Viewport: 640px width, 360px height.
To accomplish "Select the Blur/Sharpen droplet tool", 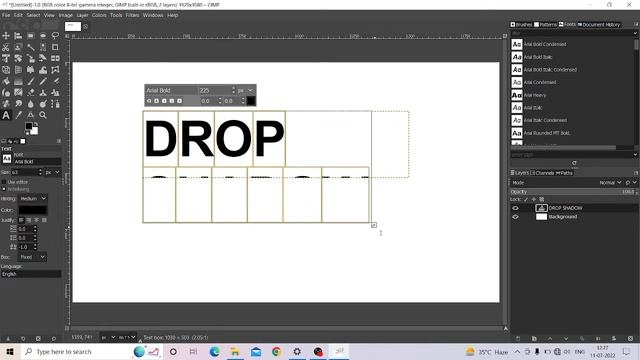I will click(31, 104).
